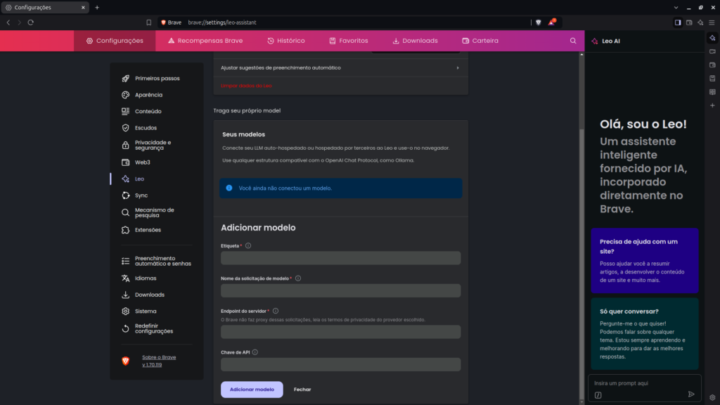Click the search icon in settings header
This screenshot has height=405, width=720.
(573, 41)
